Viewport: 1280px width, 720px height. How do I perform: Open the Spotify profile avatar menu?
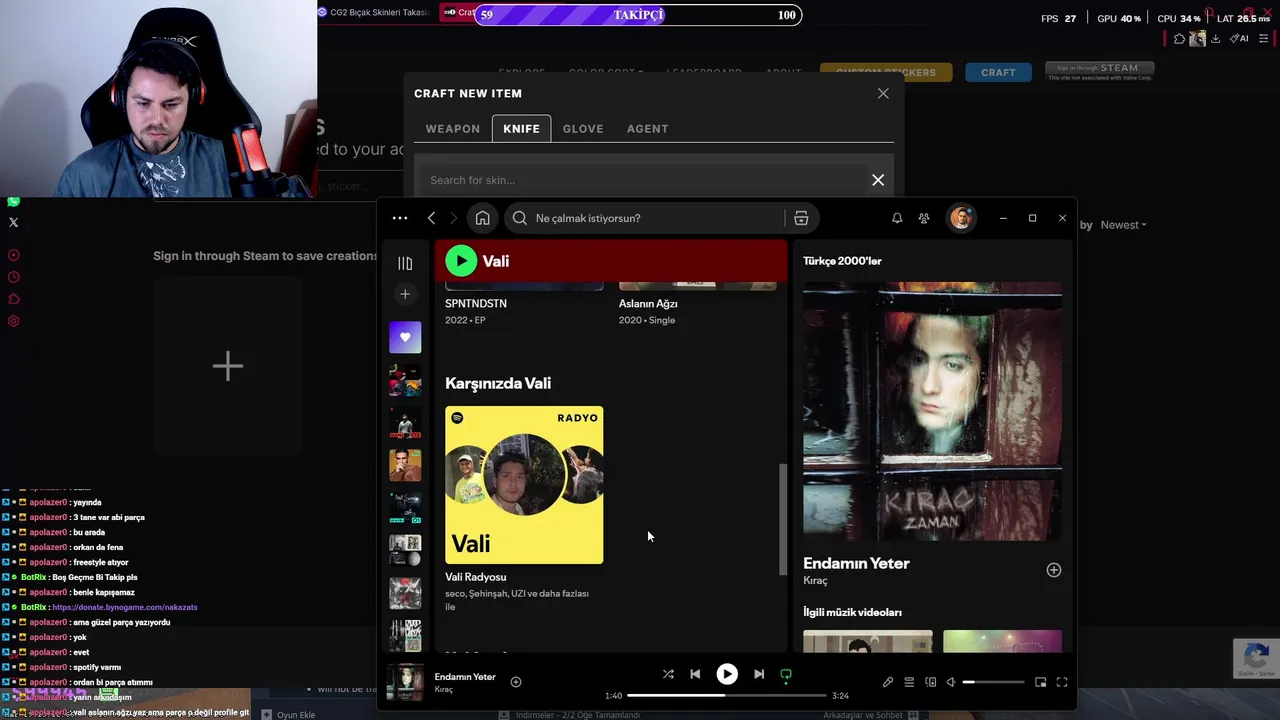(x=961, y=218)
